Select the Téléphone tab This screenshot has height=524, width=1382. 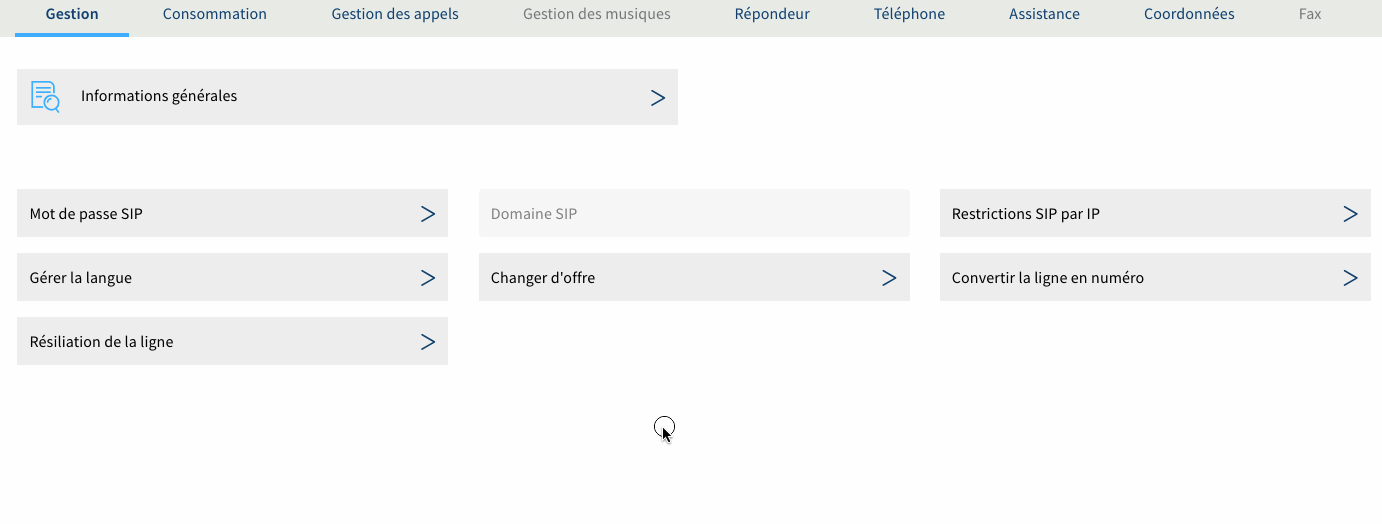click(x=909, y=14)
